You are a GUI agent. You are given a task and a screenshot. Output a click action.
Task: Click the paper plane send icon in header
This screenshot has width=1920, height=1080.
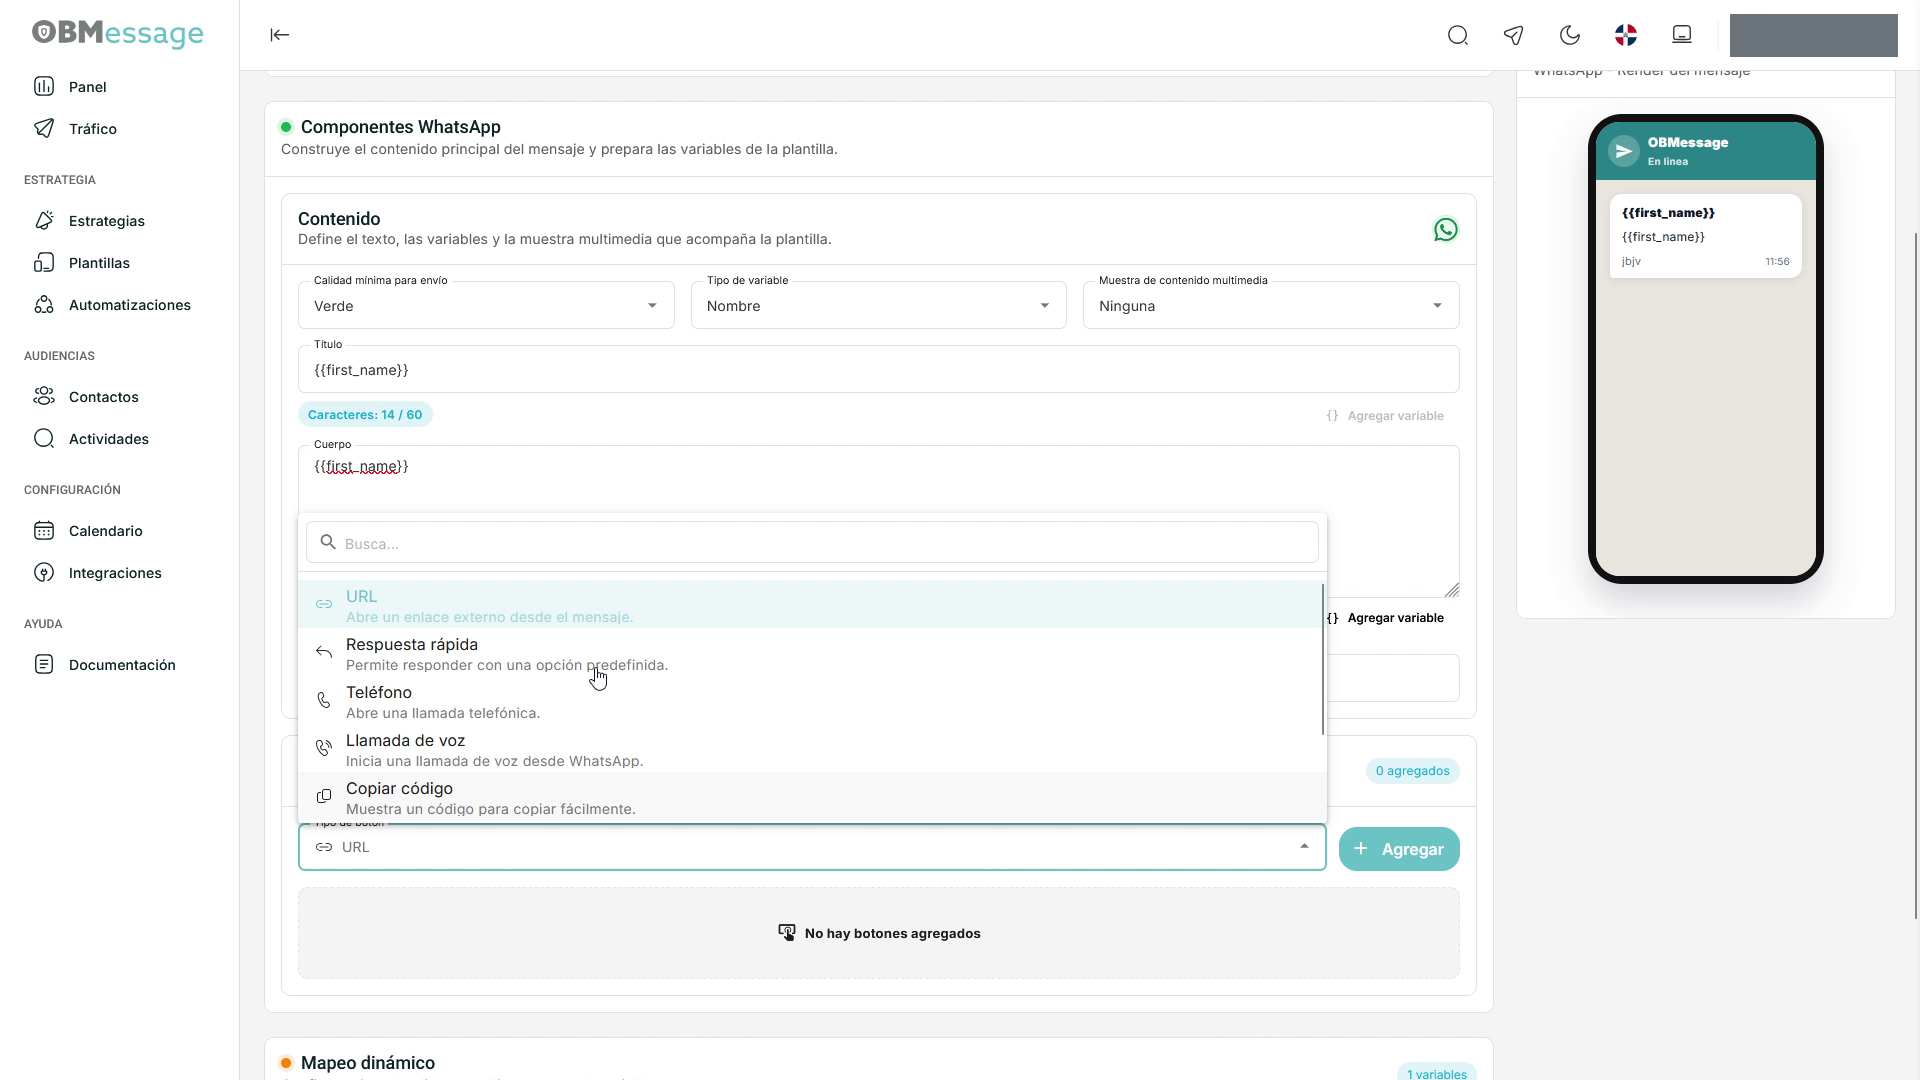click(x=1514, y=36)
